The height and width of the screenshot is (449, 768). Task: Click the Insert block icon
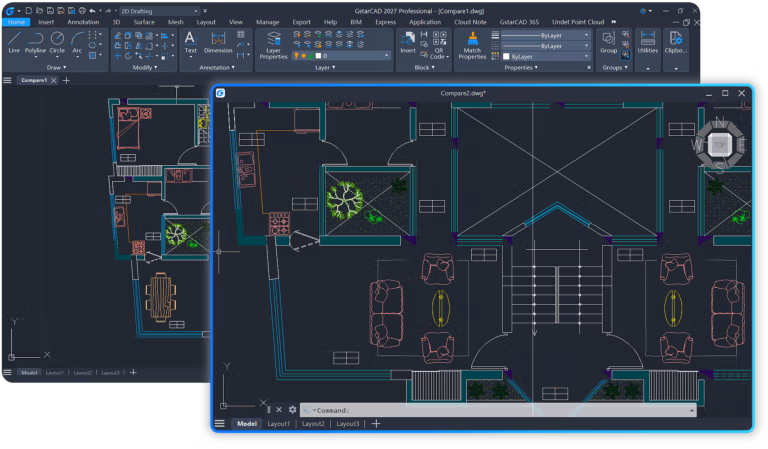pos(408,42)
